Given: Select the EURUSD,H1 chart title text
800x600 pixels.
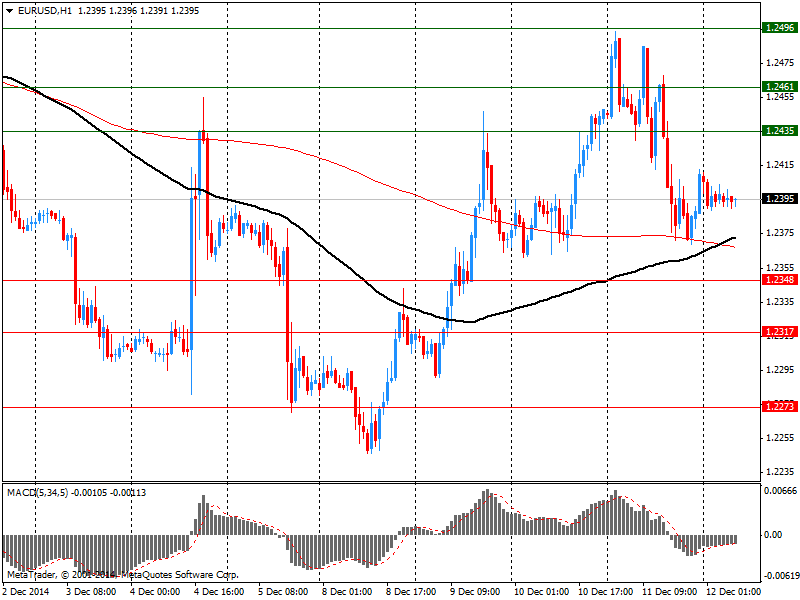Looking at the screenshot, I should point(45,11).
